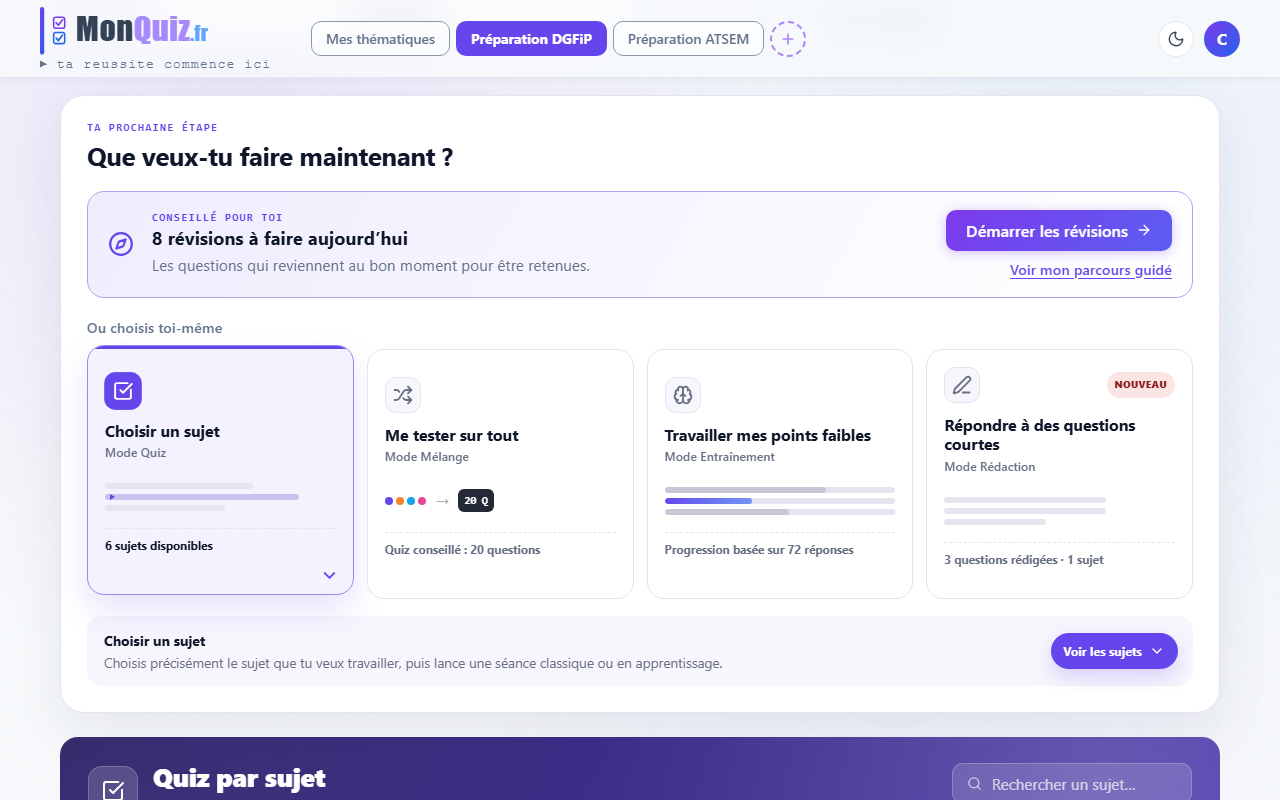Open the Voir mon parcours guidé link

(1091, 270)
